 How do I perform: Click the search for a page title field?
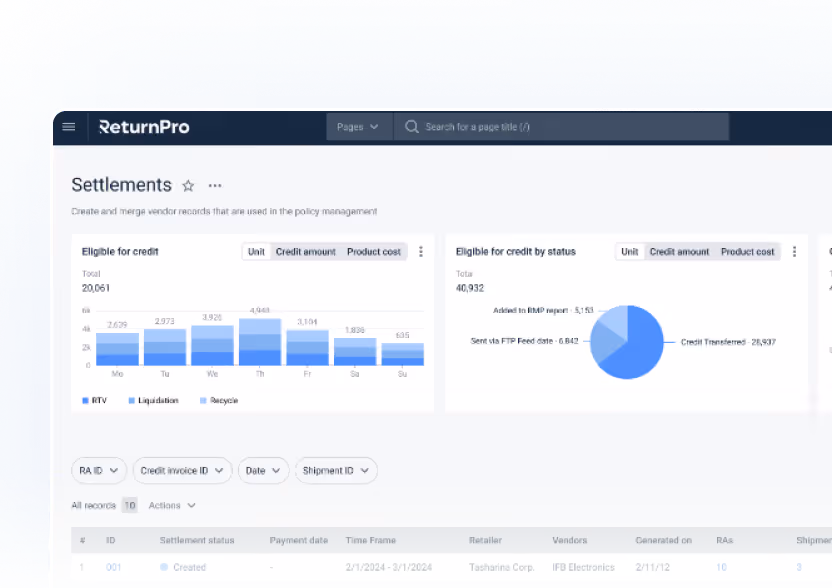point(560,126)
